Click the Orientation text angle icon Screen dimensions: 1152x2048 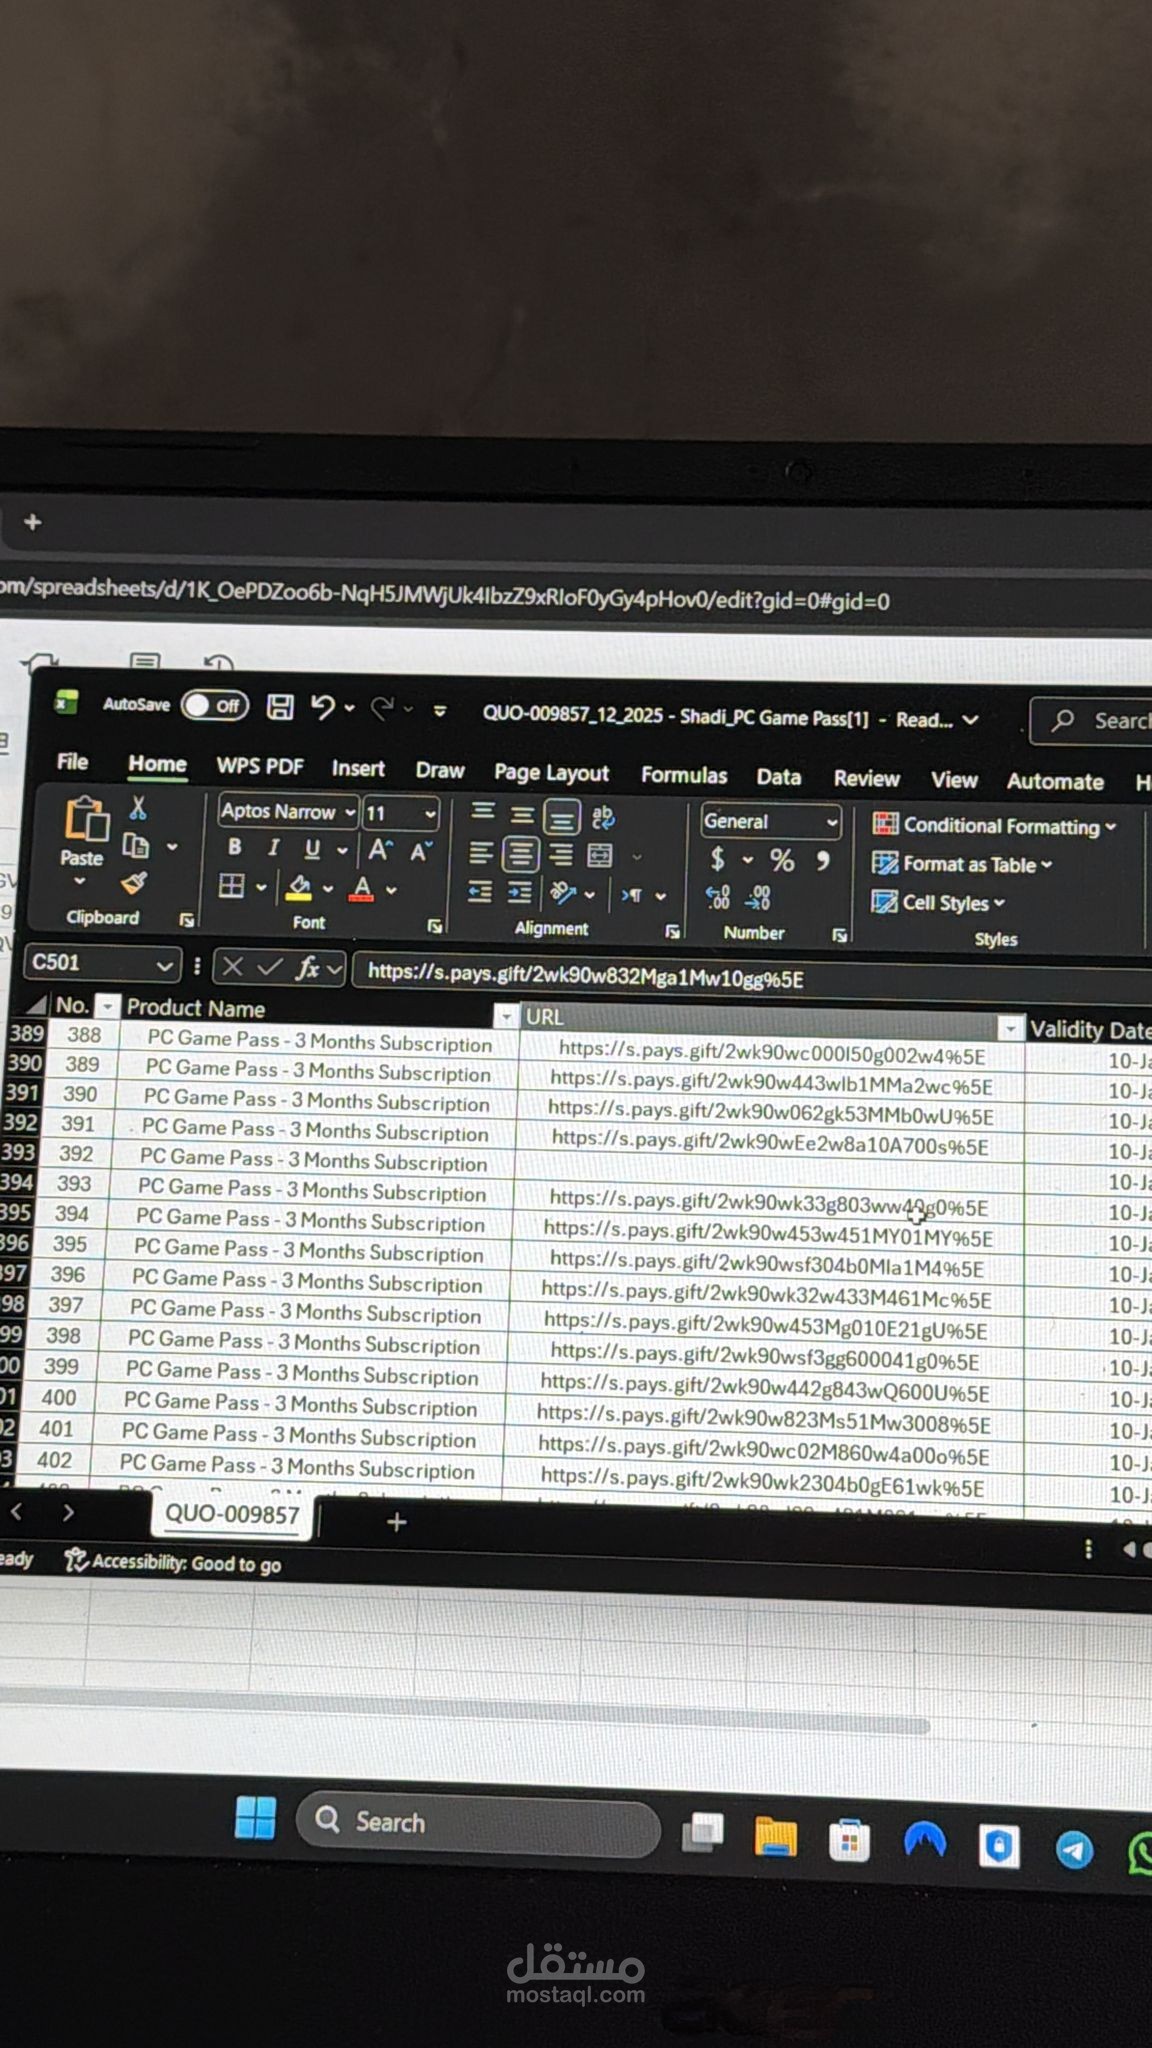click(x=563, y=894)
